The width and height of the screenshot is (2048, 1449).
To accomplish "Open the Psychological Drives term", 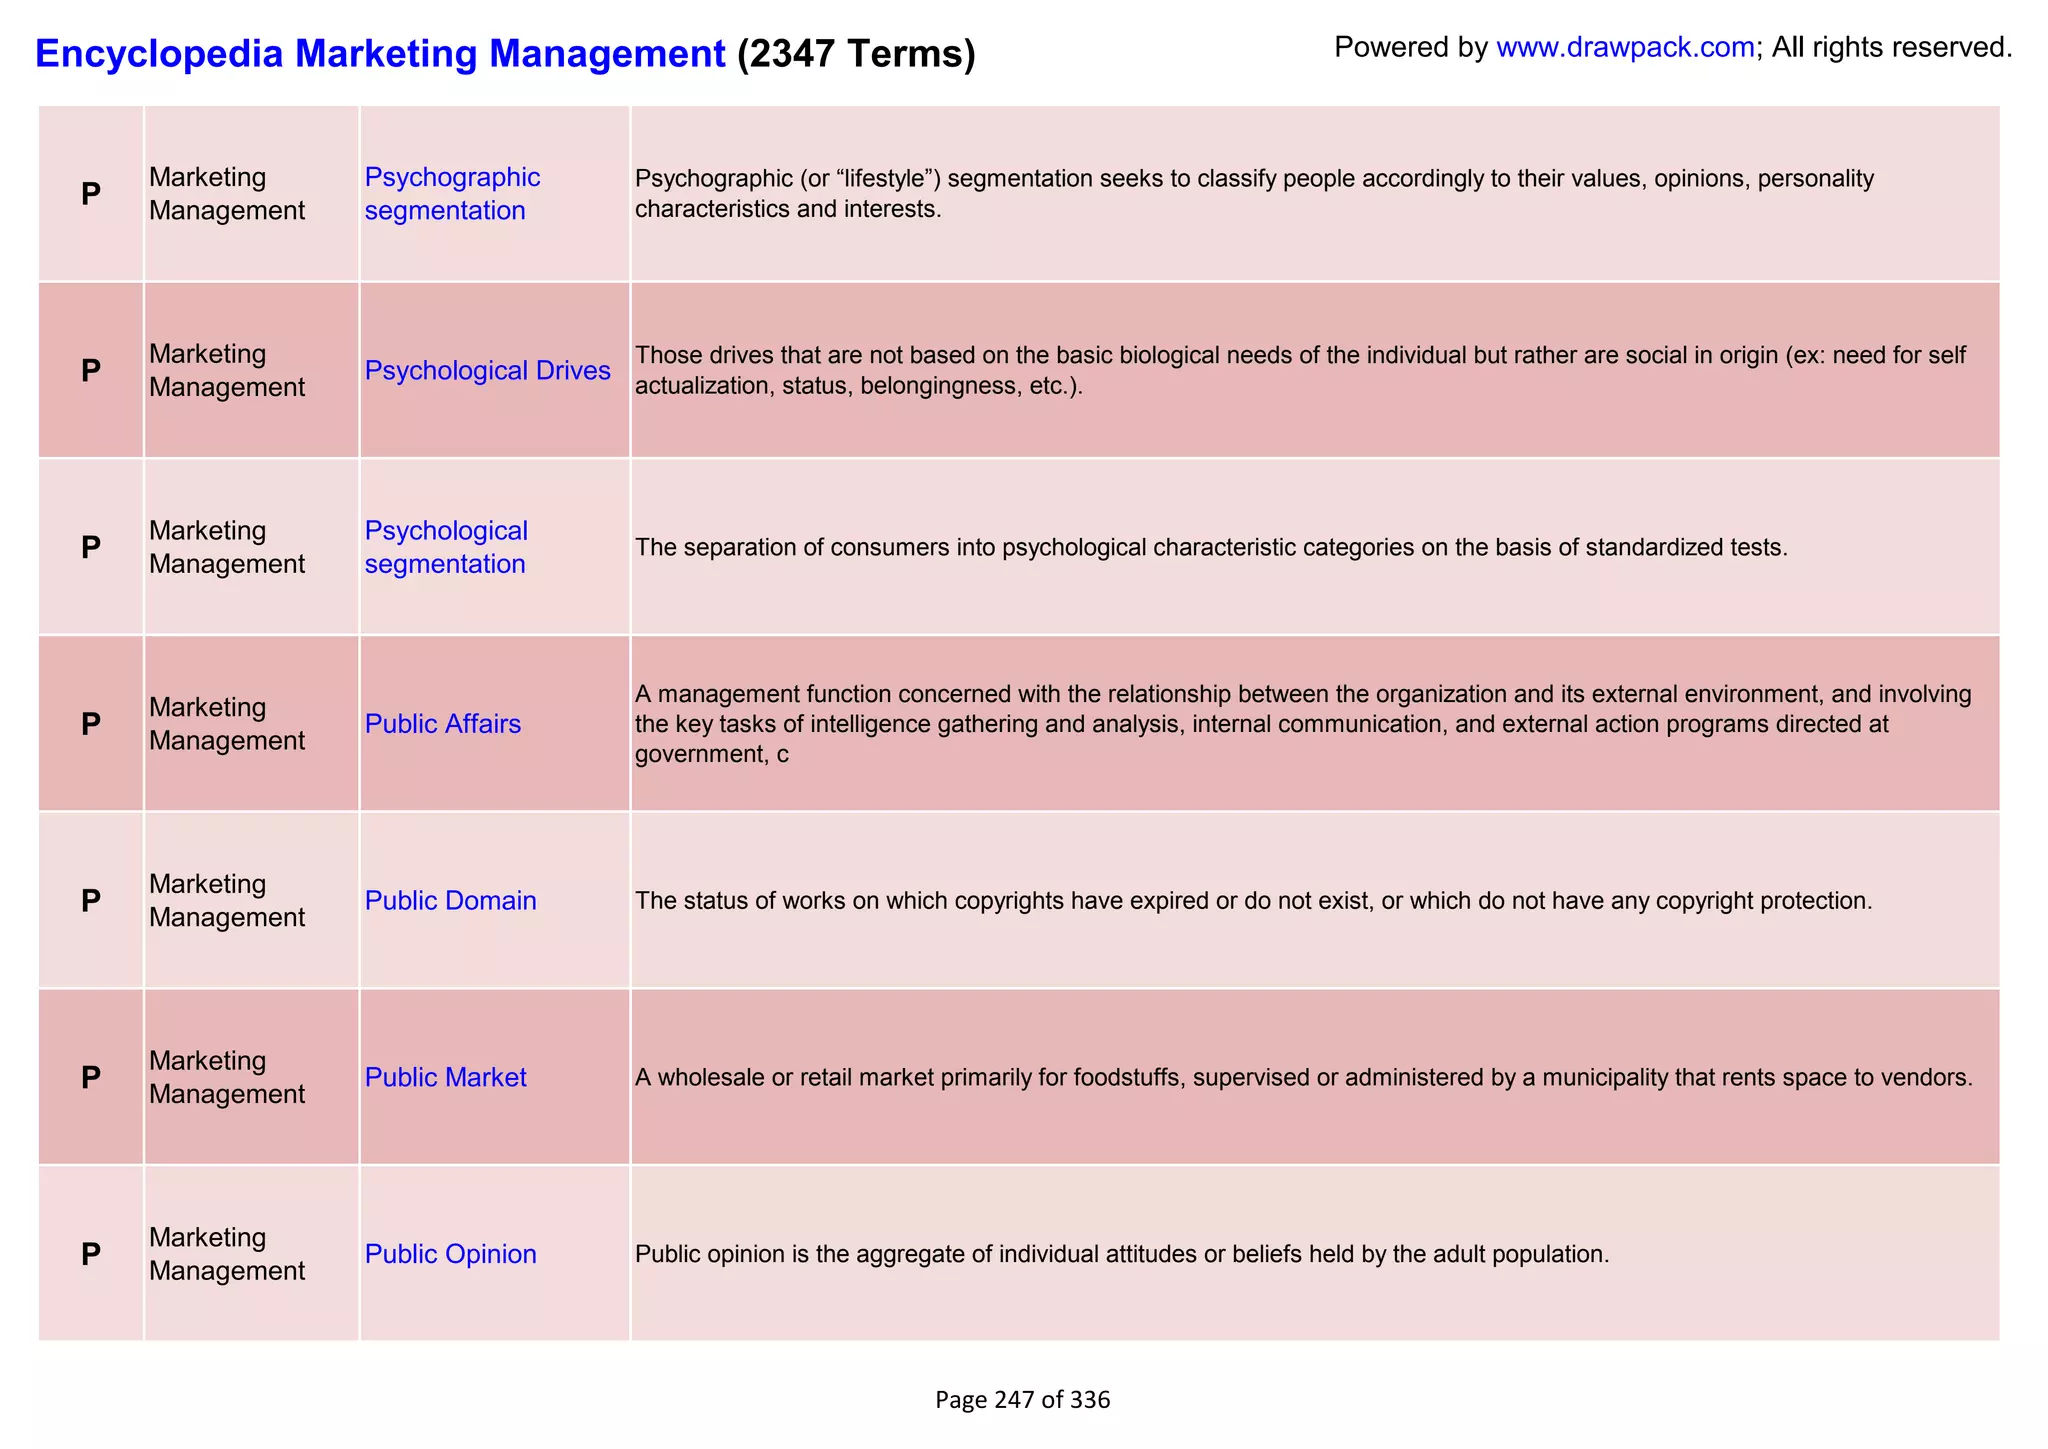I will tap(487, 371).
